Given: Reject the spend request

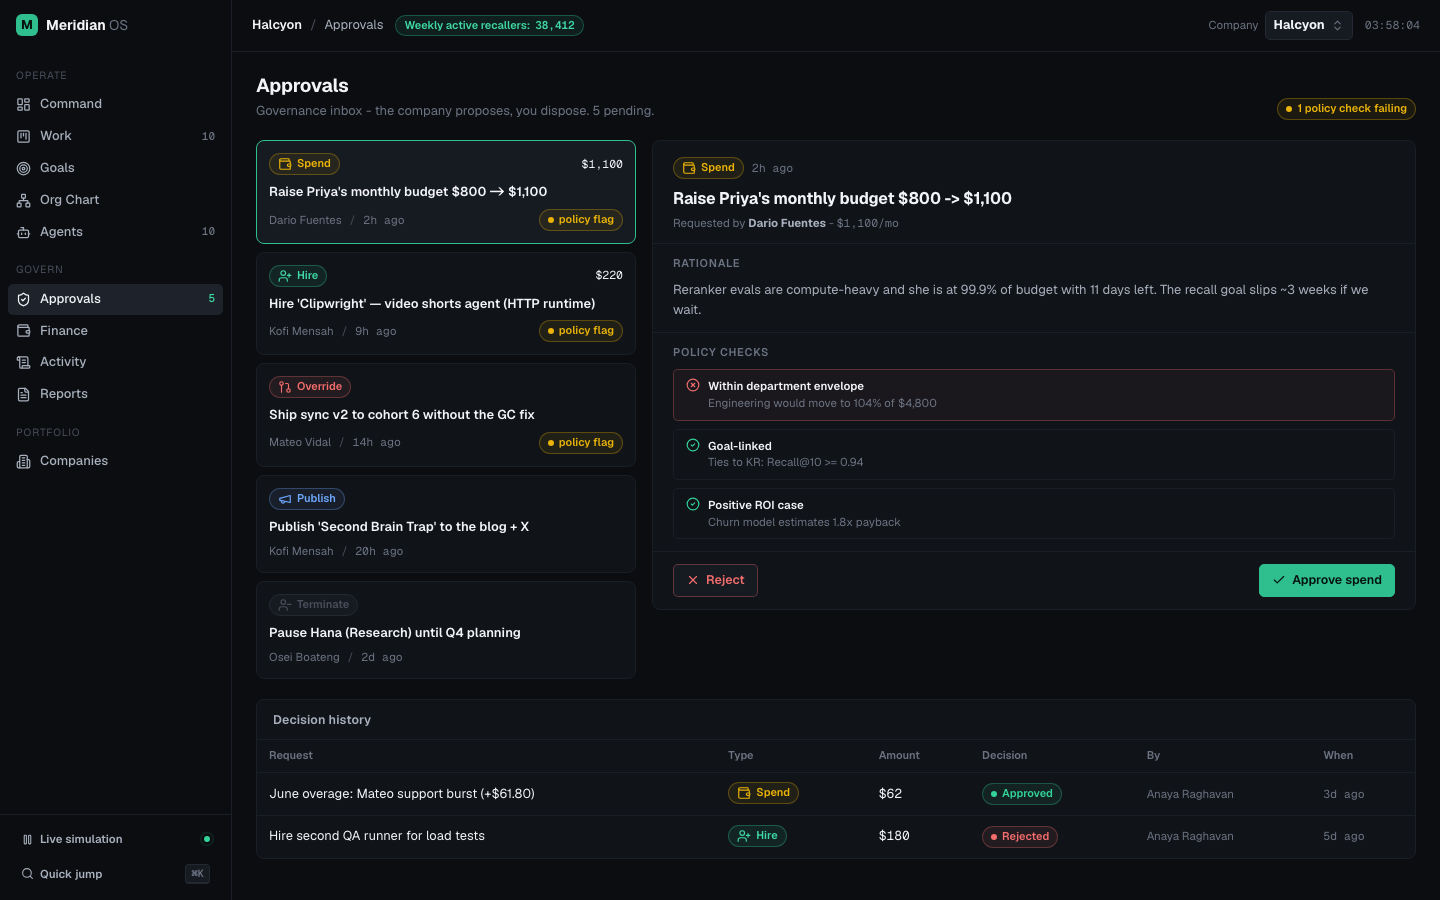Looking at the screenshot, I should pos(715,581).
